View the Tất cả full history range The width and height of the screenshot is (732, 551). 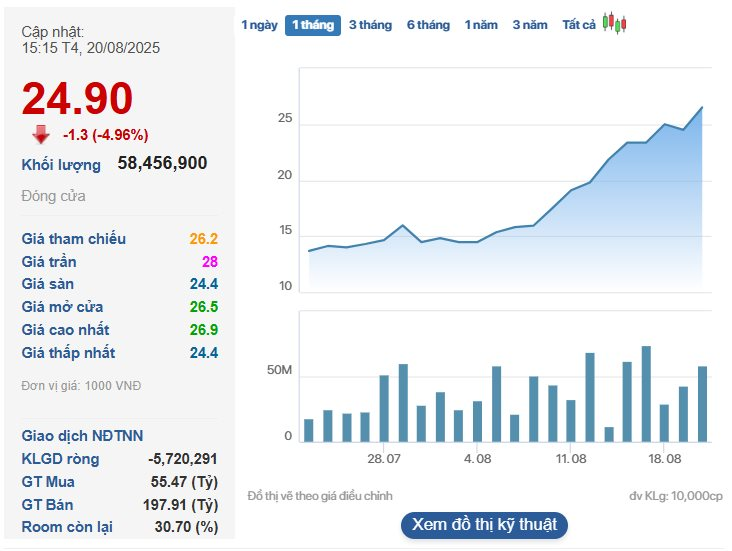point(579,25)
